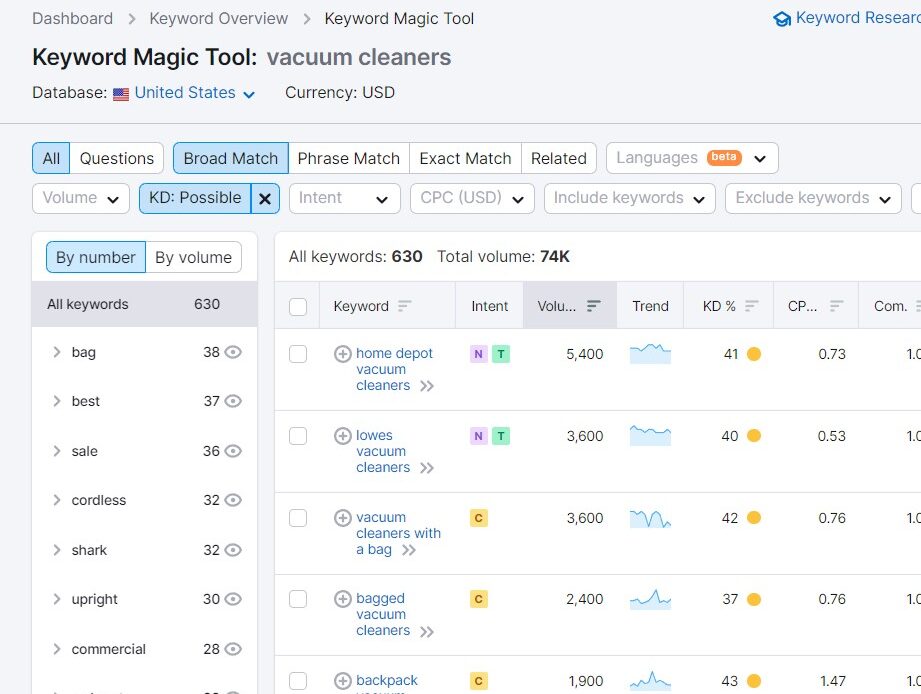
Task: Toggle the select-all keywords checkbox
Action: pyautogui.click(x=298, y=306)
